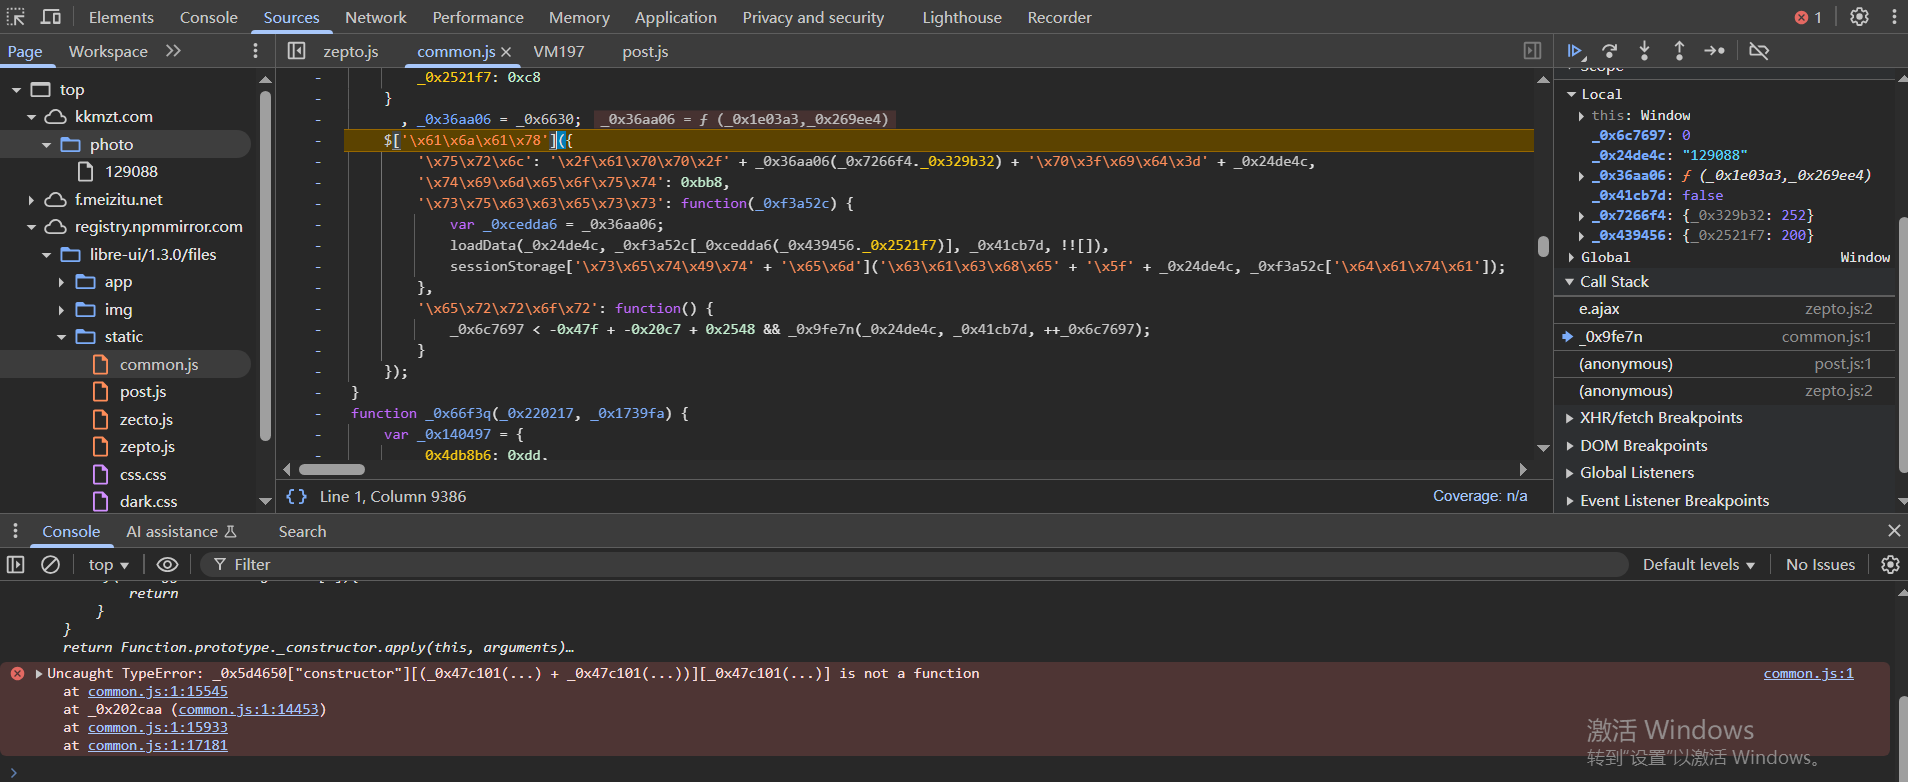Click the inspect element picker icon
Screen dimensions: 1908x782
16,17
